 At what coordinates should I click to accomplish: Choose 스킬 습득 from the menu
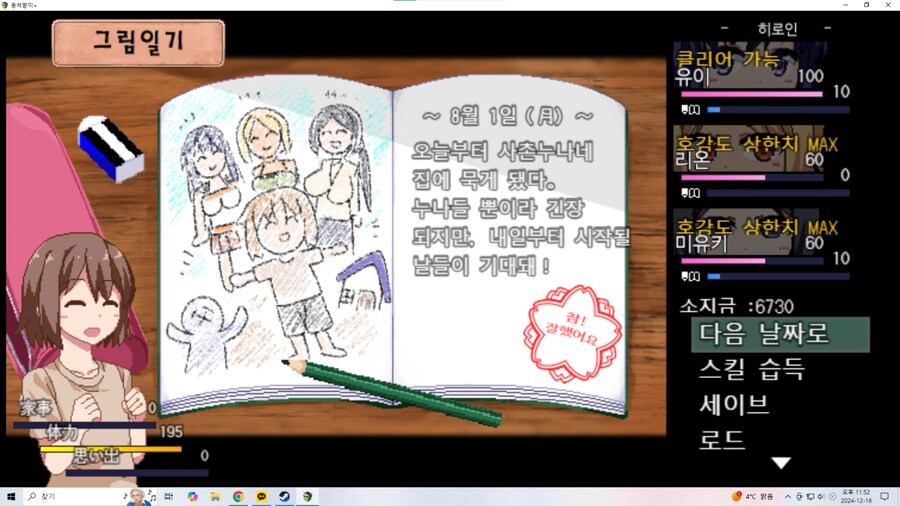[751, 370]
